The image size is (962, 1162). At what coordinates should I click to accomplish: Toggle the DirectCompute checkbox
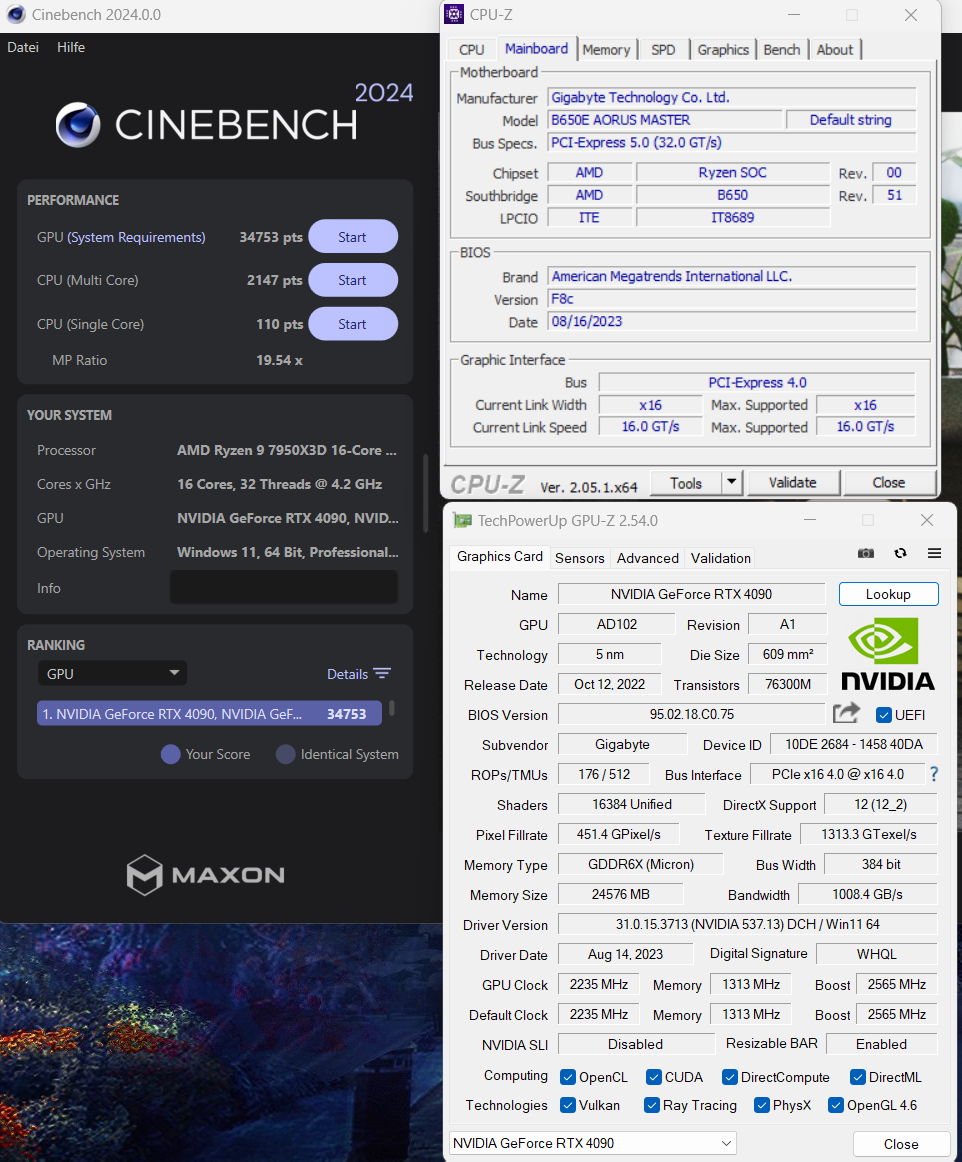(729, 1077)
